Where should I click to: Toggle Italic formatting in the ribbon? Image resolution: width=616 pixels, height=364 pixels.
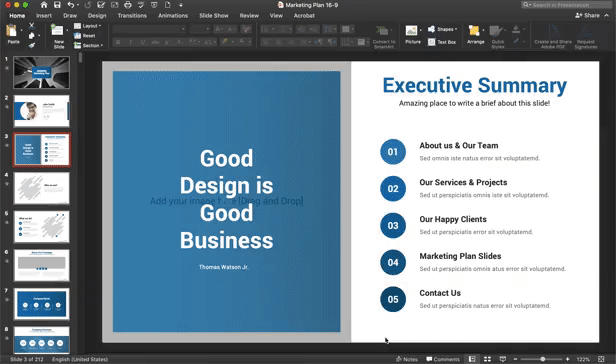point(130,42)
